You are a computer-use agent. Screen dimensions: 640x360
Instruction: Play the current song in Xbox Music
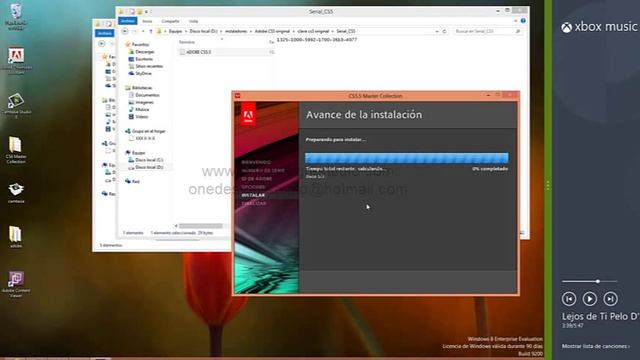pos(589,299)
